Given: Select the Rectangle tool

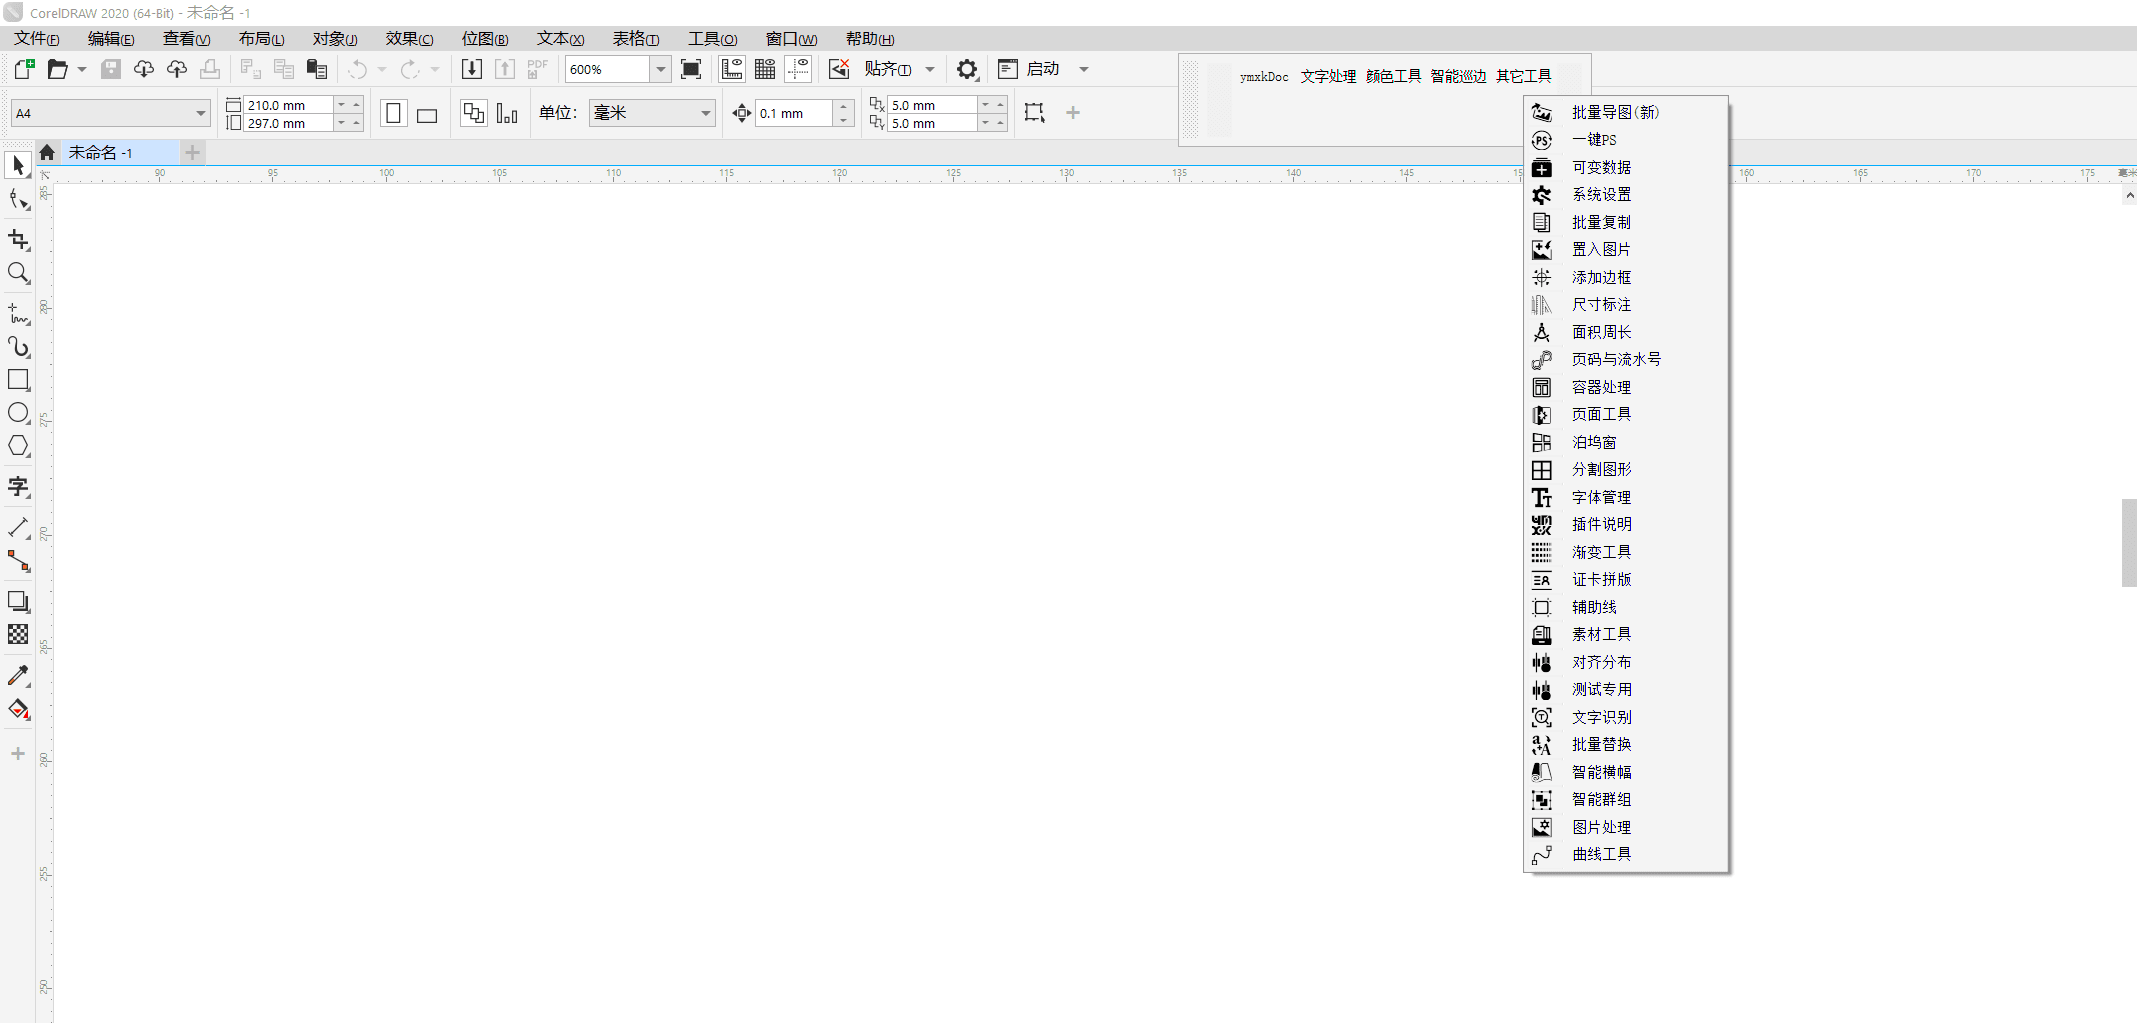Looking at the screenshot, I should pos(18,380).
